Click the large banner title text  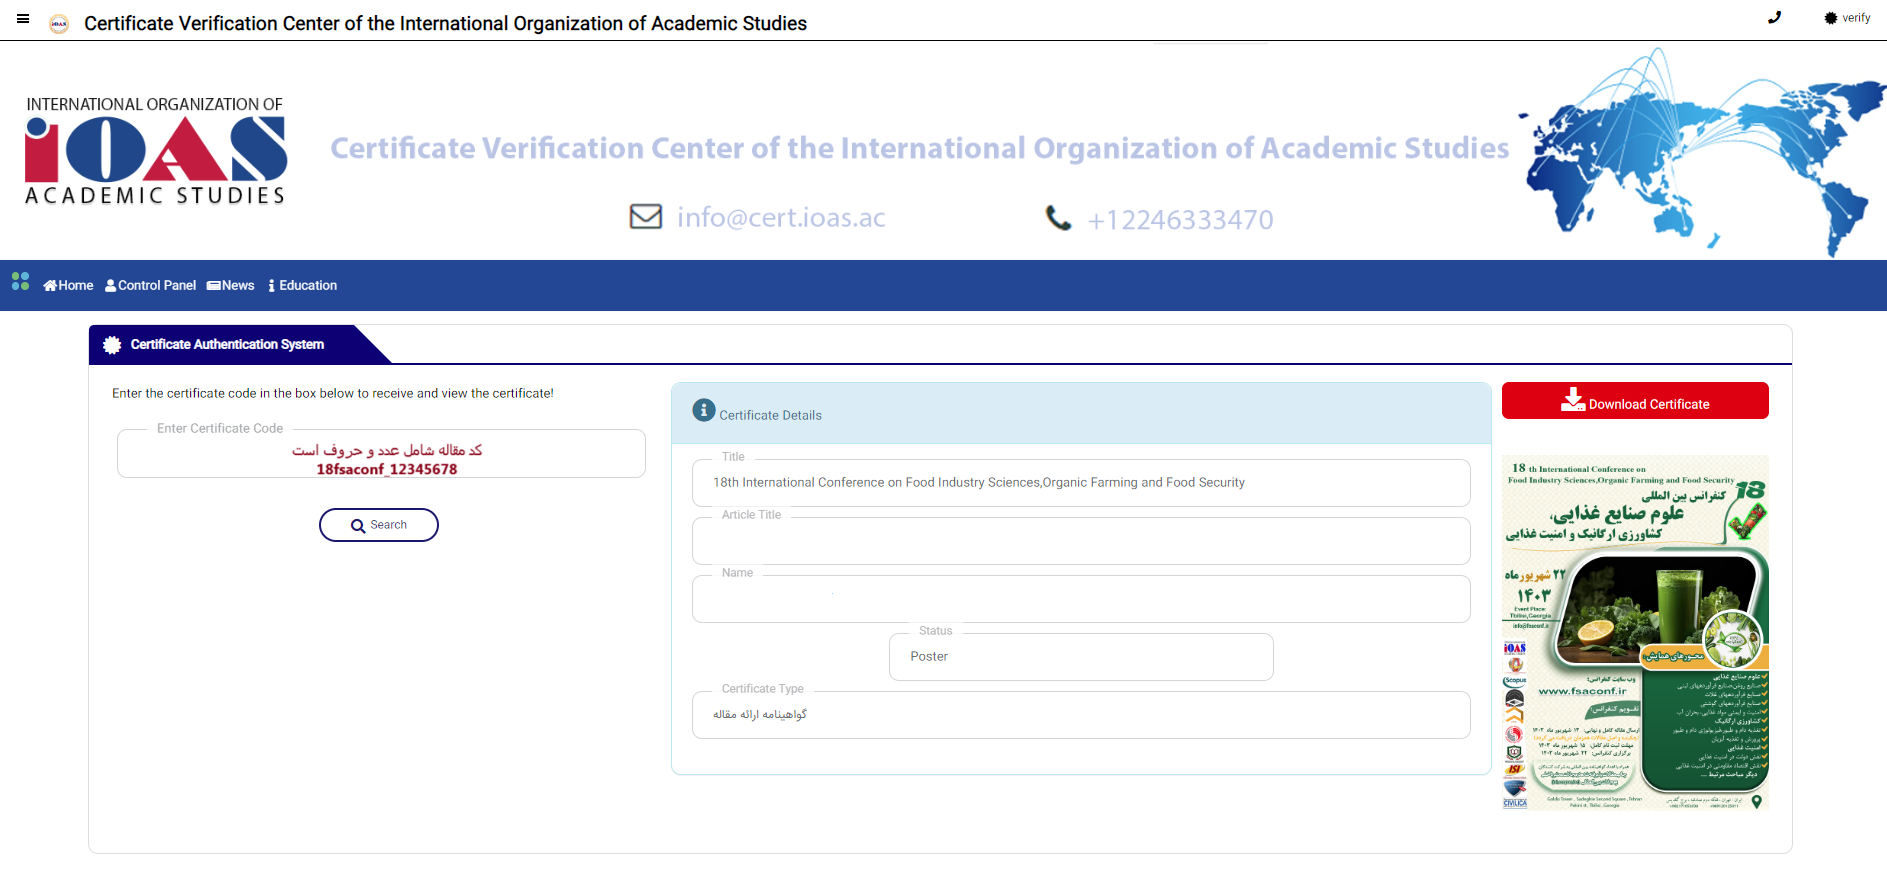coord(920,148)
